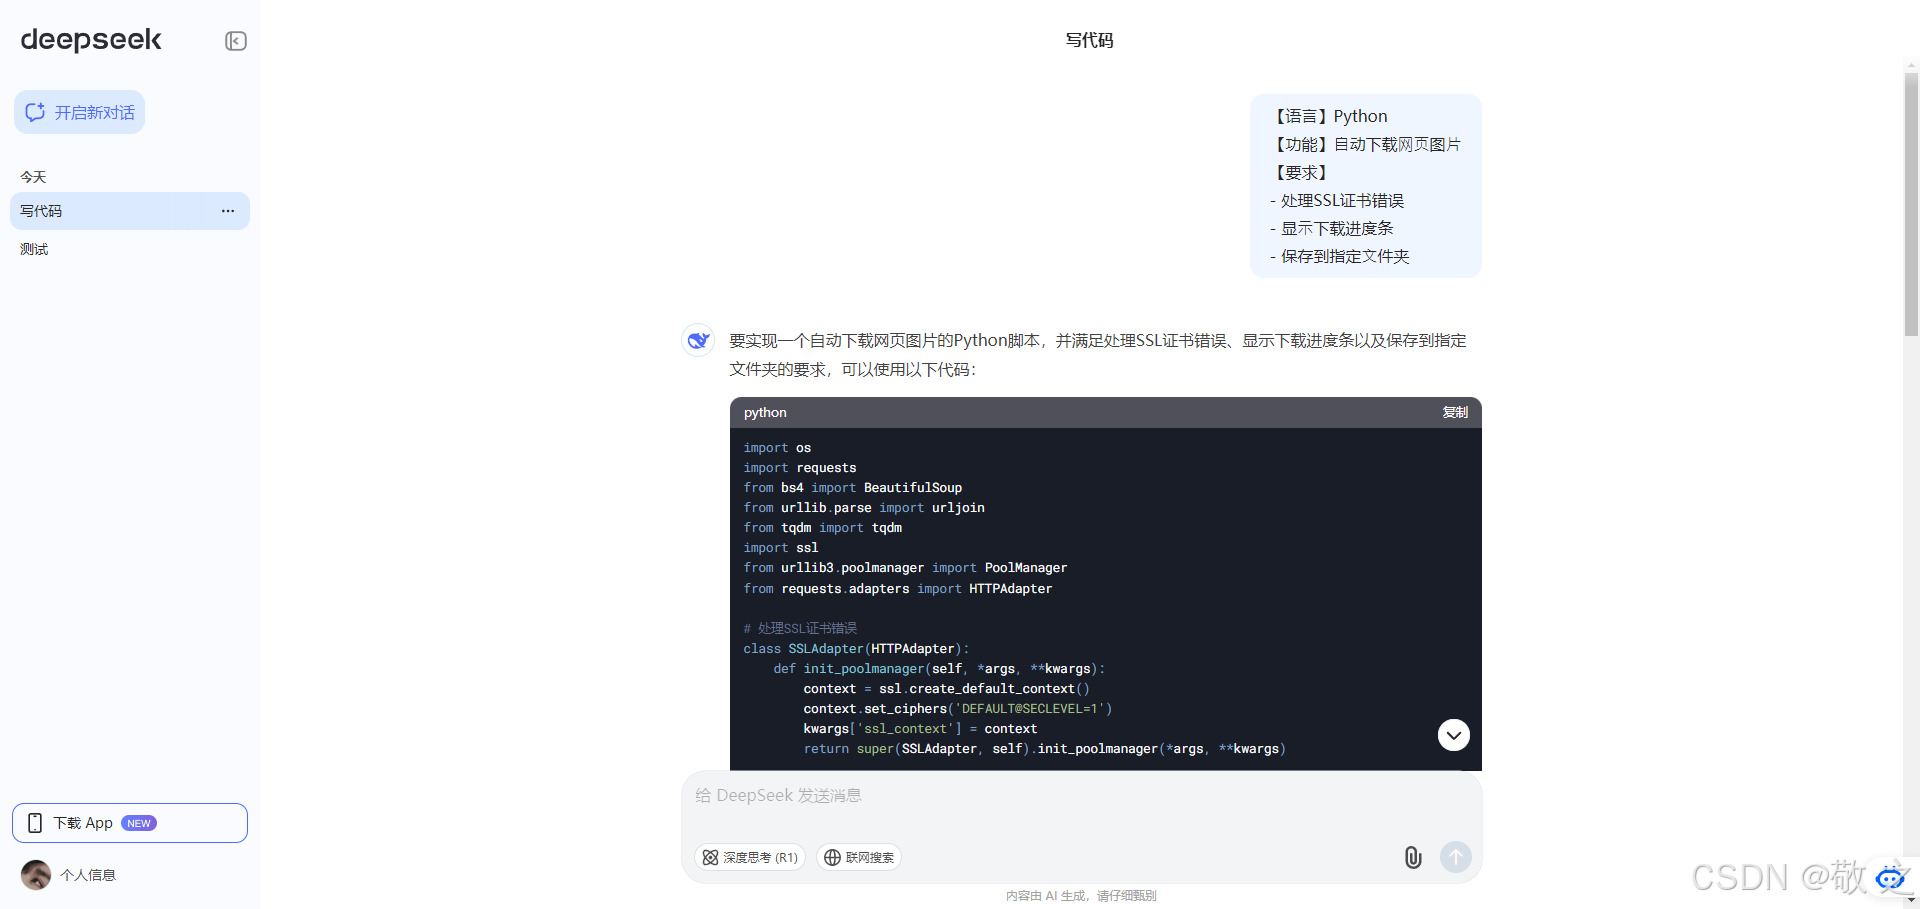This screenshot has width=1920, height=909.
Task: Click the 写代码 chat title at top
Action: (x=1089, y=40)
